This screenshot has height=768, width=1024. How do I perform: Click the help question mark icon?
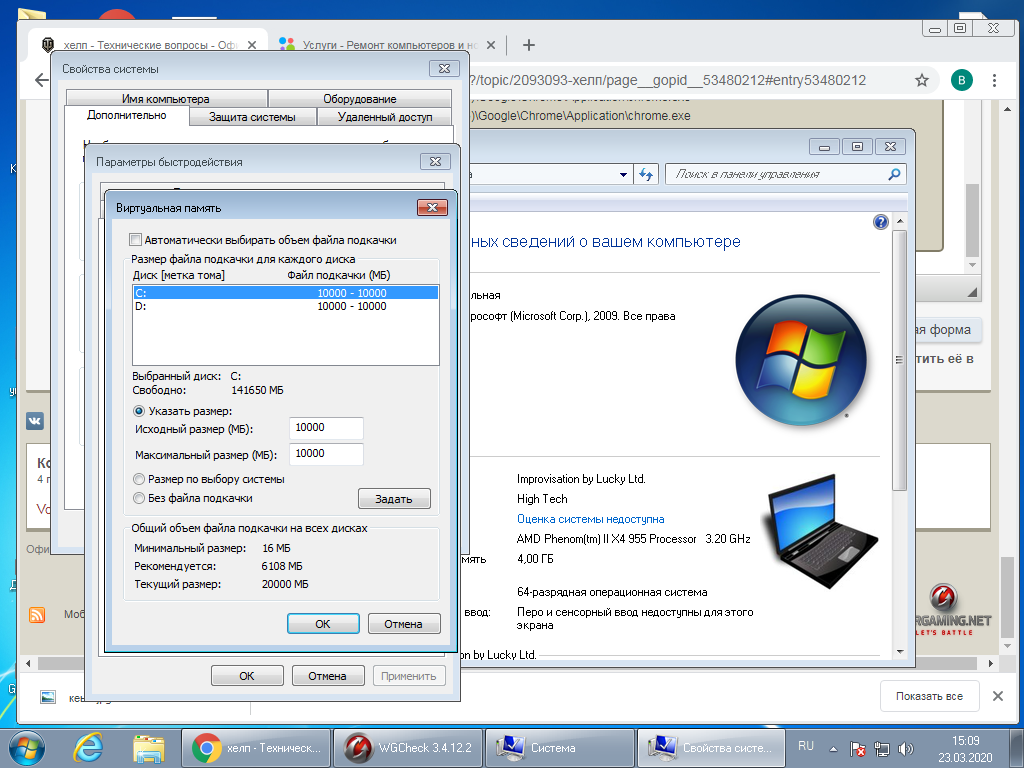[881, 222]
